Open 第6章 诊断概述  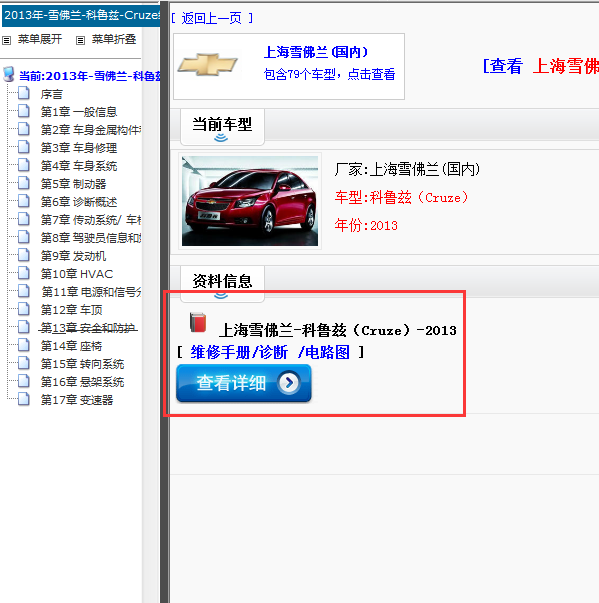click(79, 202)
